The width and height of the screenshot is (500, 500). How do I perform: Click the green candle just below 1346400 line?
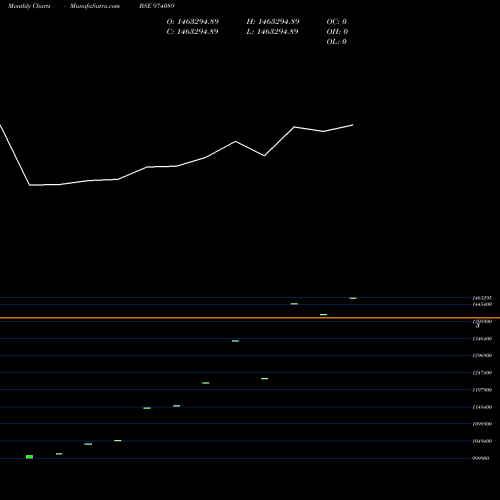tap(235, 341)
